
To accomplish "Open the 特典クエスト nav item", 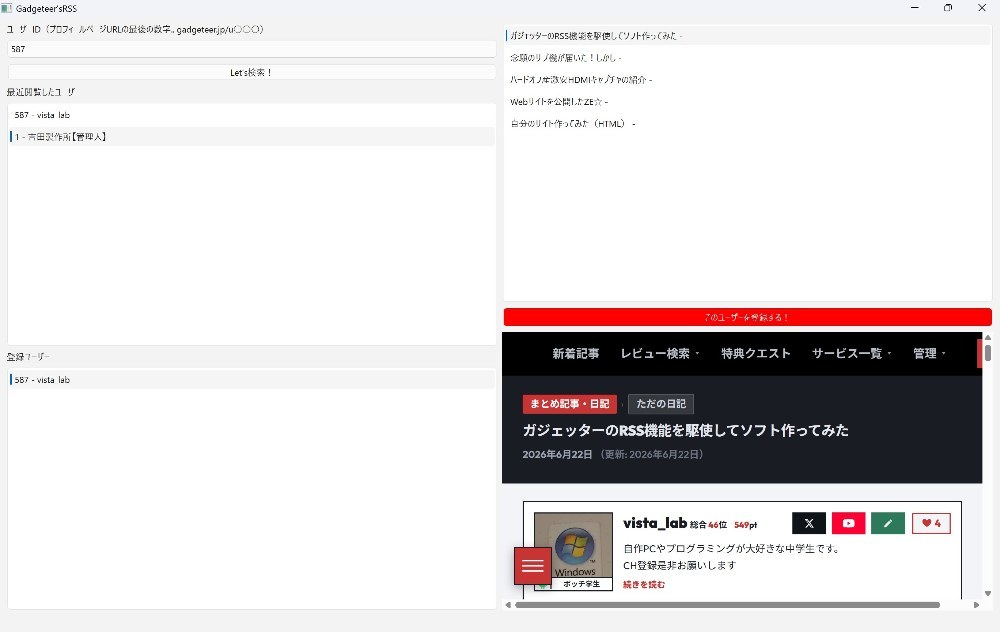I will click(756, 353).
